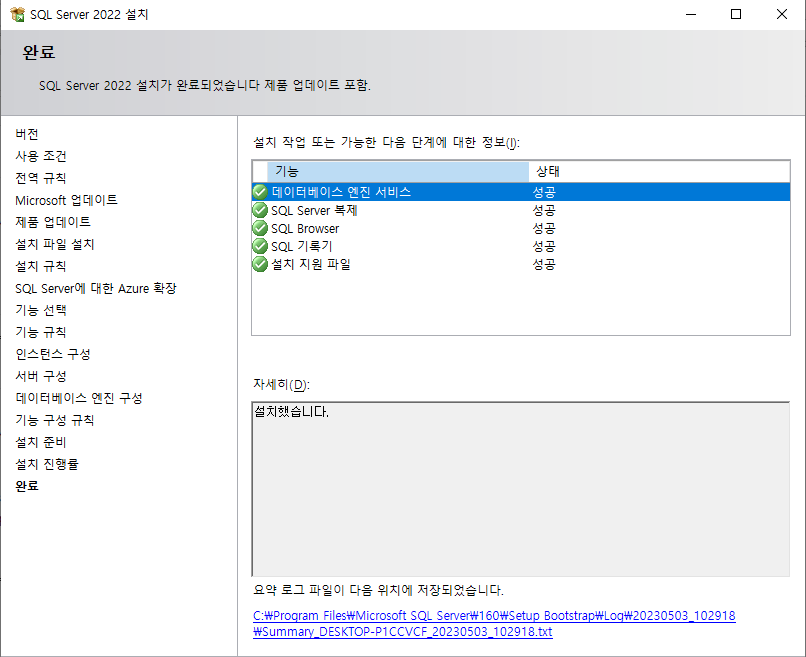Click green check icon beside SQL 기록기

point(260,246)
